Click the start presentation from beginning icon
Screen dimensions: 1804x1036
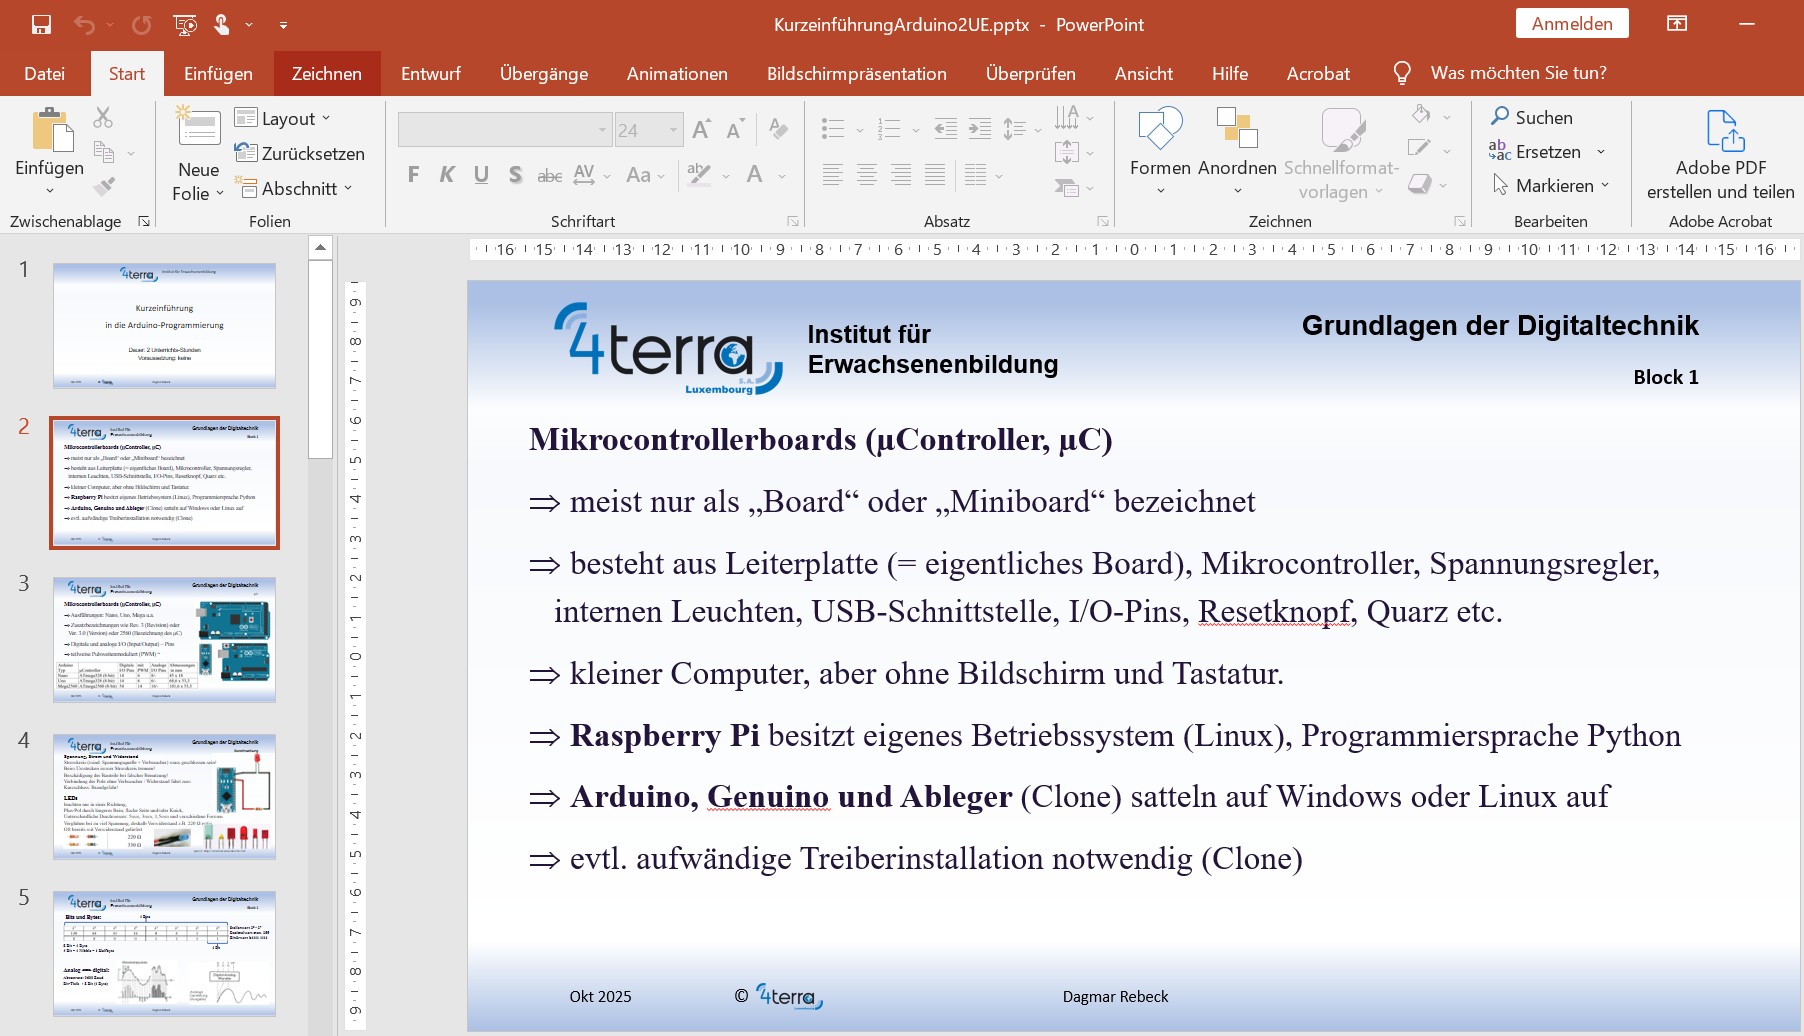tap(185, 25)
